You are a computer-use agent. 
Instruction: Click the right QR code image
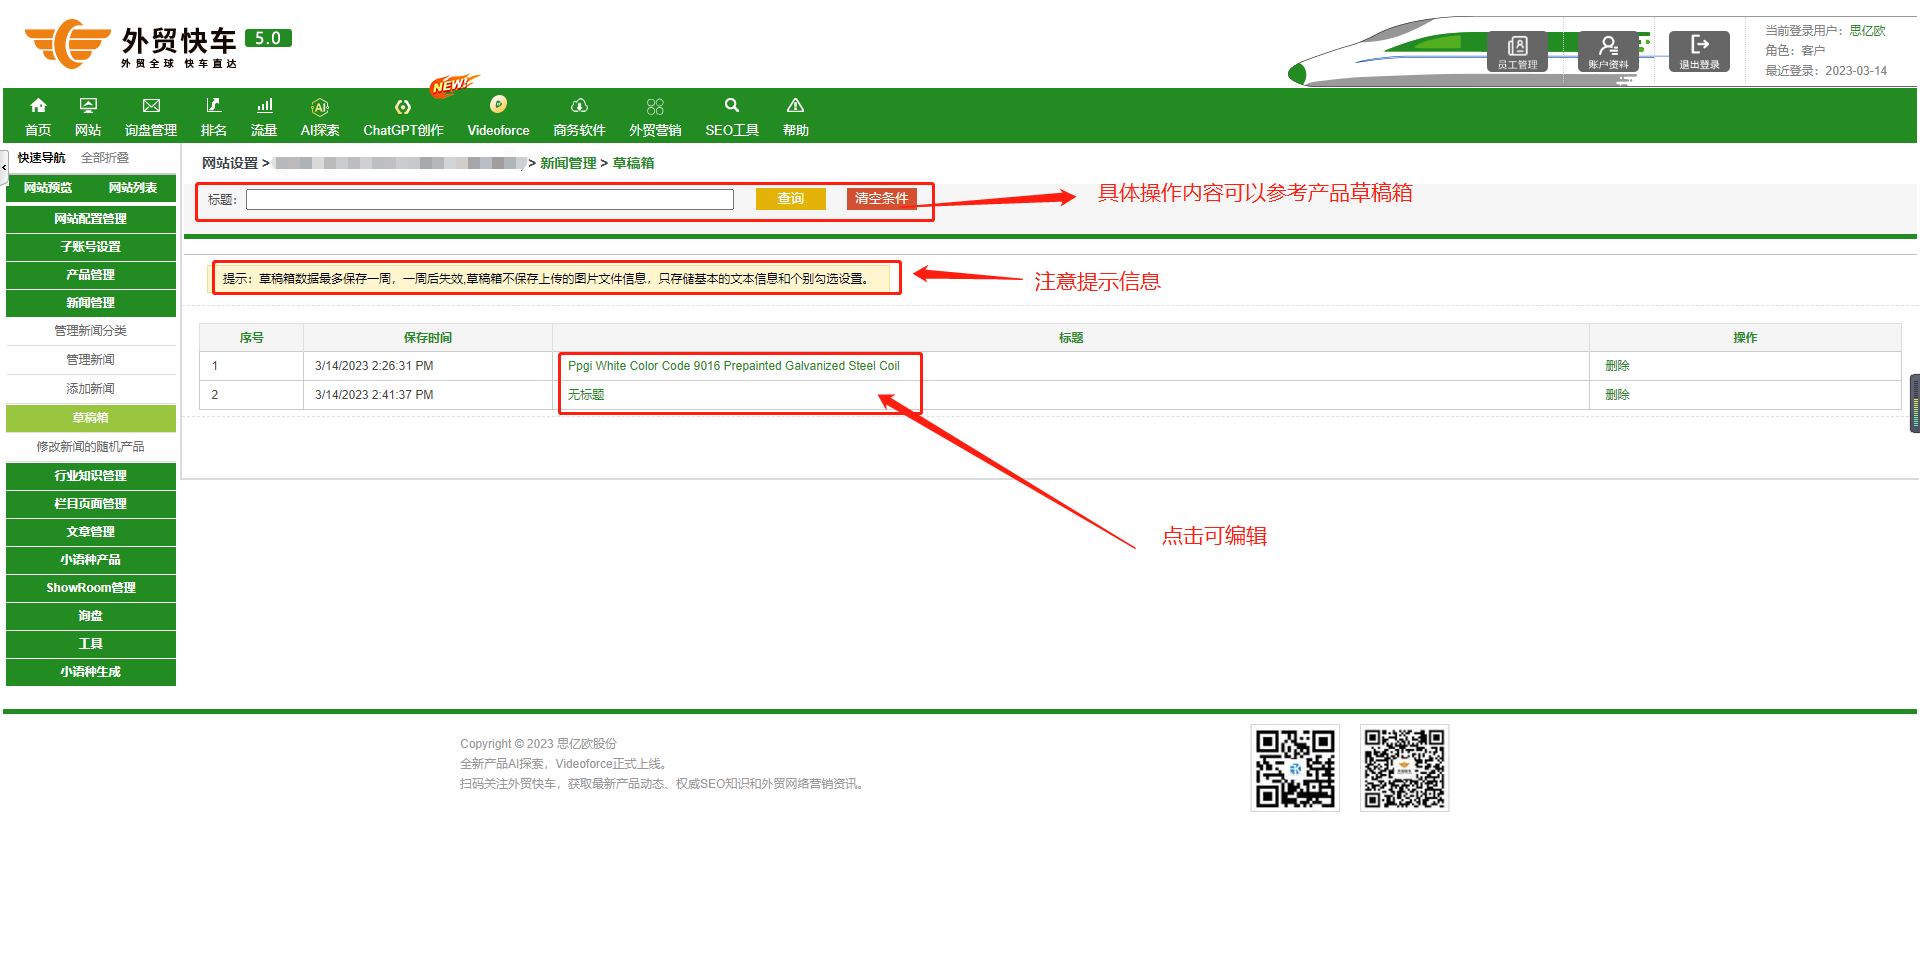coord(1404,768)
